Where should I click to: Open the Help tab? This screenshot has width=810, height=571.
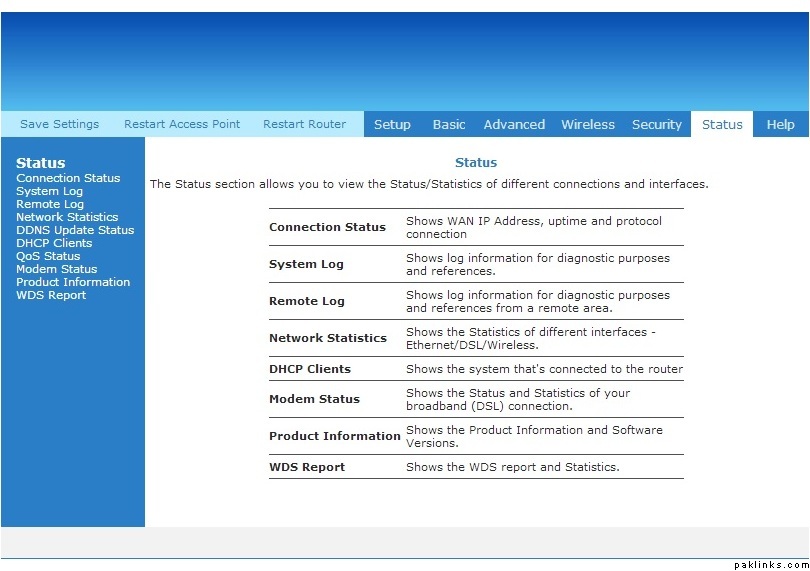[x=780, y=124]
